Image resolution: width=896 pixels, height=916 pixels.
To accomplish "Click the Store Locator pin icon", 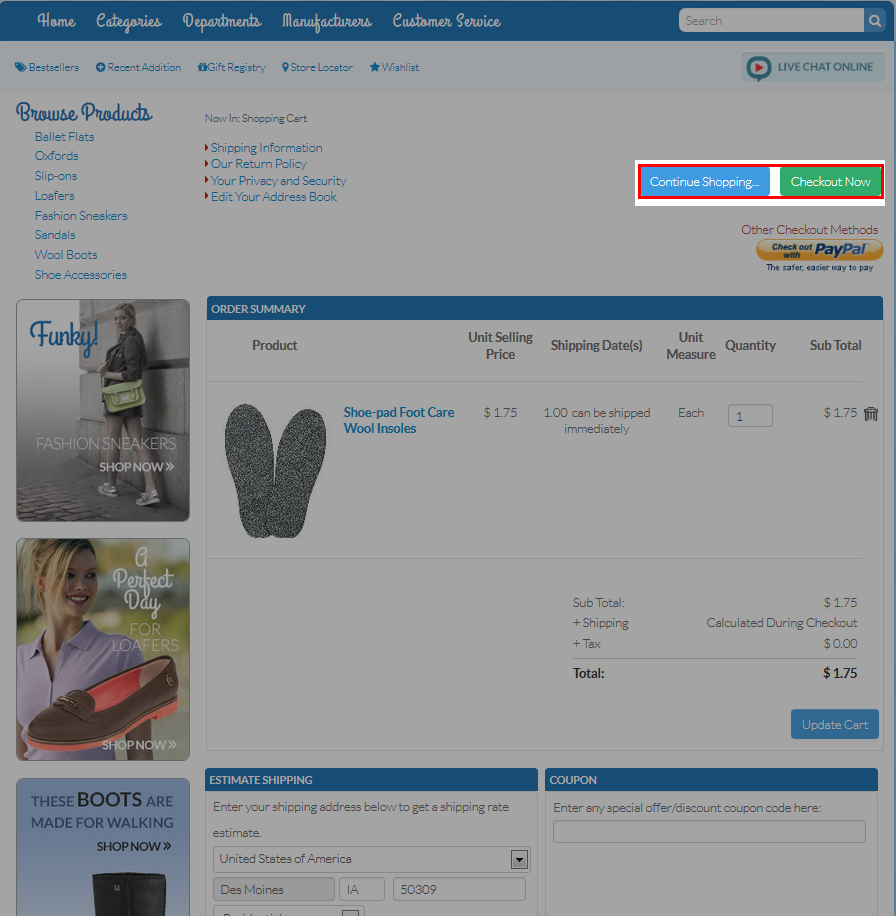I will pos(285,68).
